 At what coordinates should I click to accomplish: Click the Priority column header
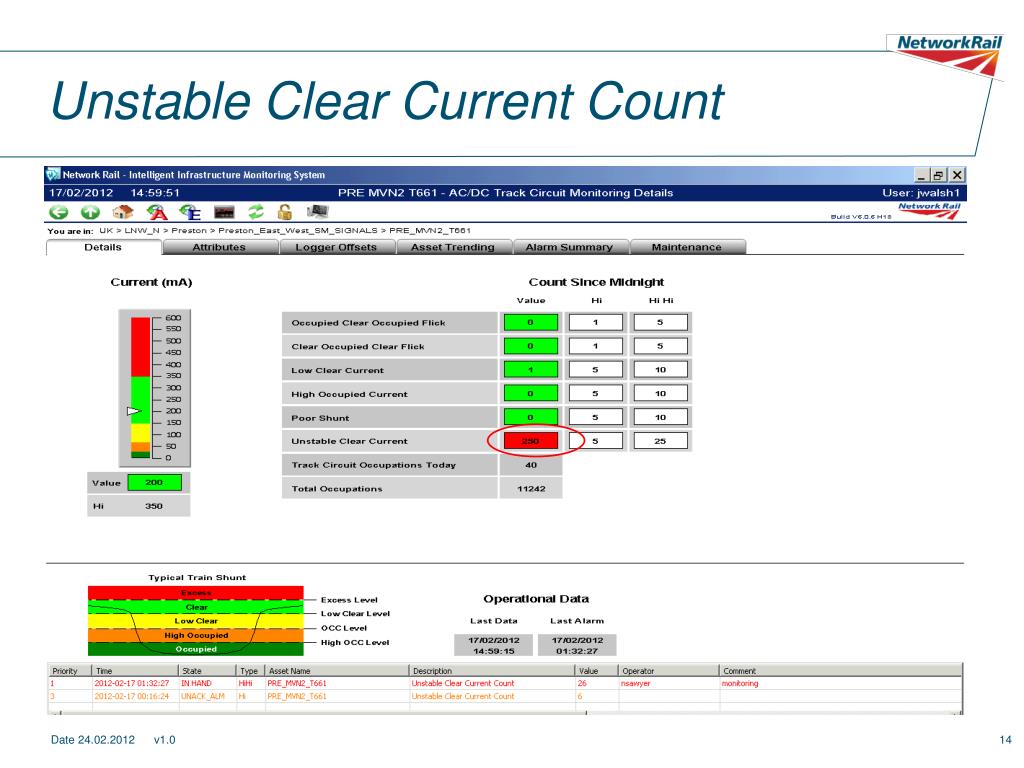(70, 671)
